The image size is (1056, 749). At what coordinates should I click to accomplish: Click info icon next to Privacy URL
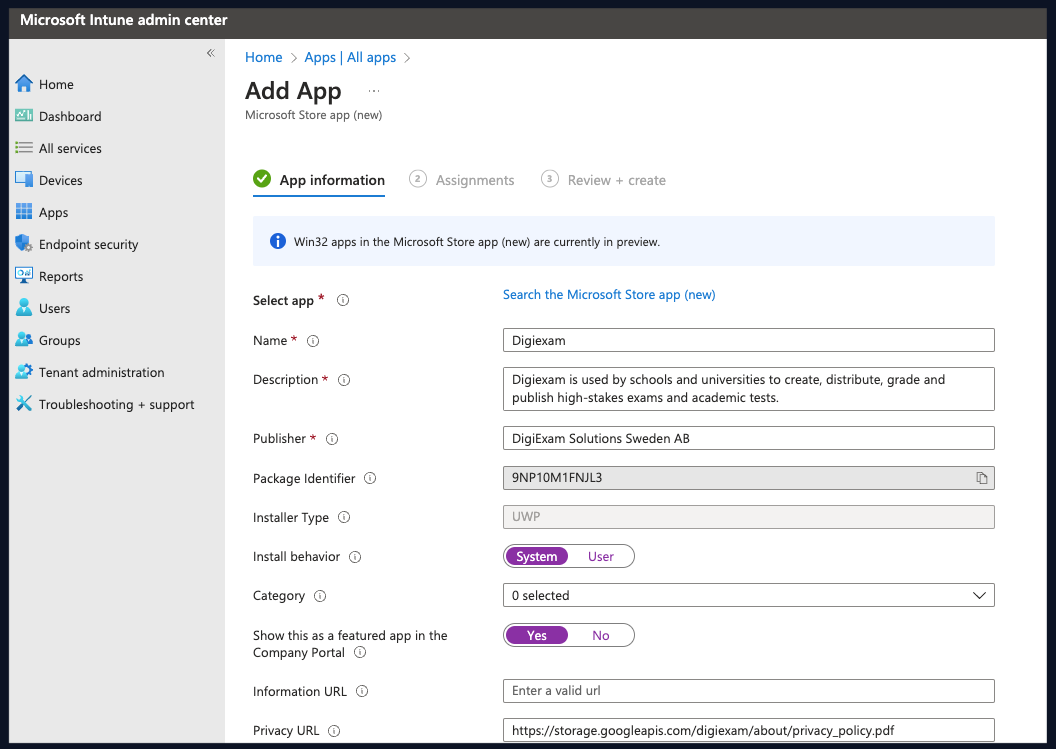click(333, 731)
